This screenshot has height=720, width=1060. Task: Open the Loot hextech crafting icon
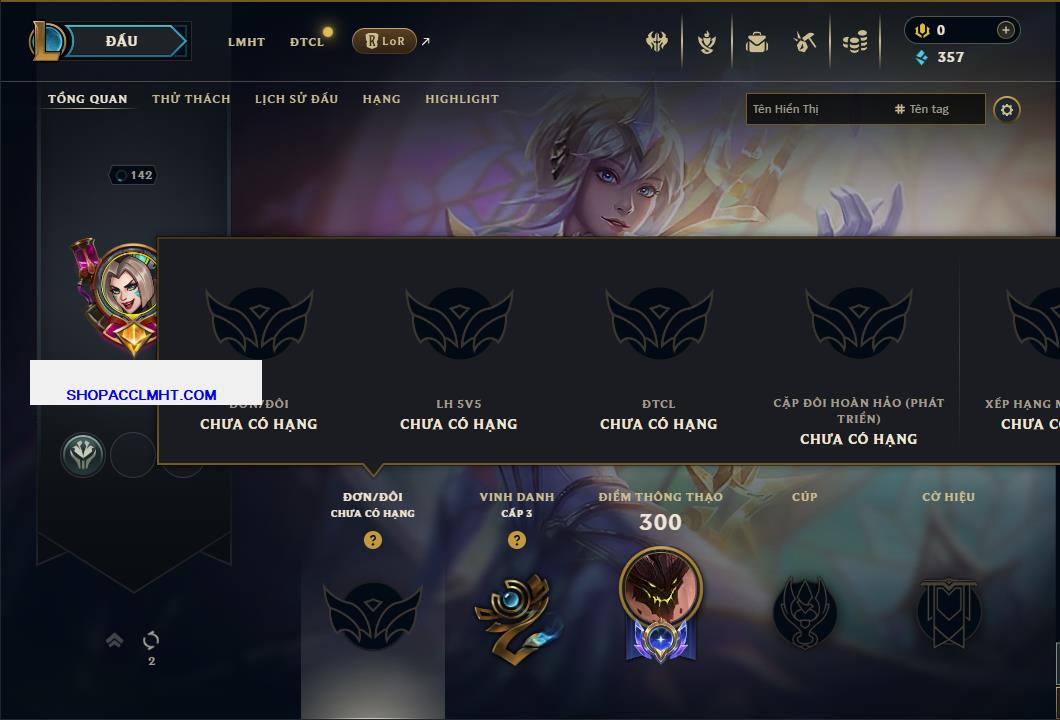[804, 43]
